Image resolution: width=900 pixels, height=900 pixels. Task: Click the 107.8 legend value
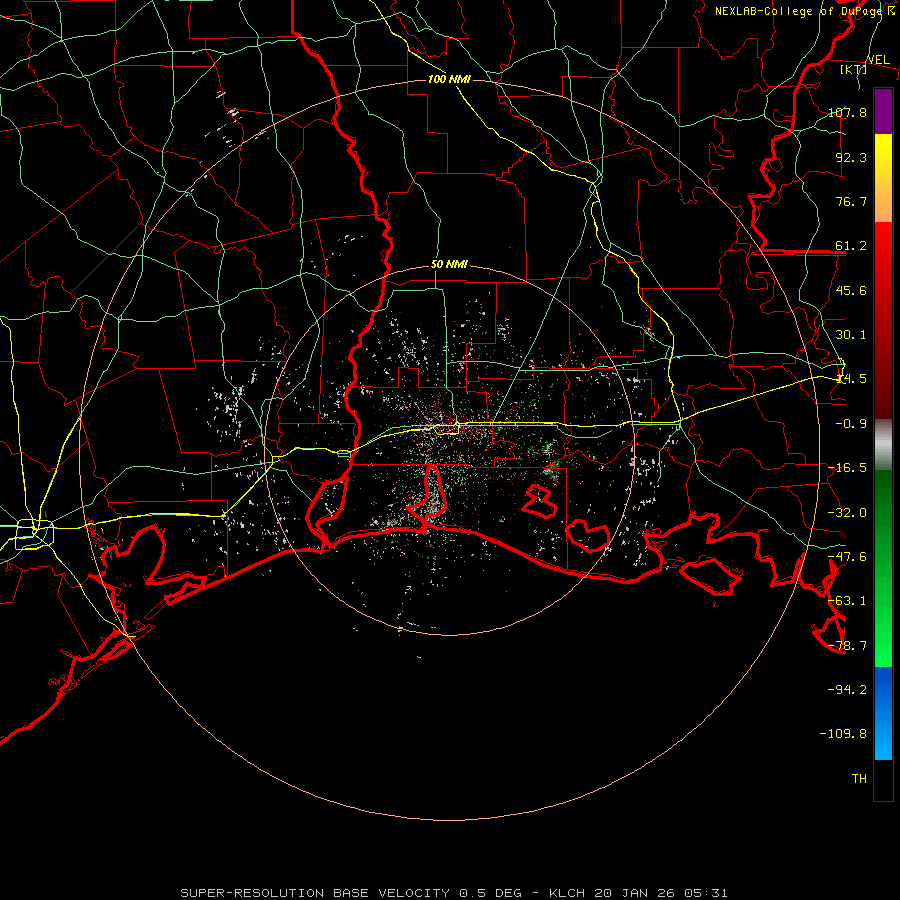(x=847, y=112)
